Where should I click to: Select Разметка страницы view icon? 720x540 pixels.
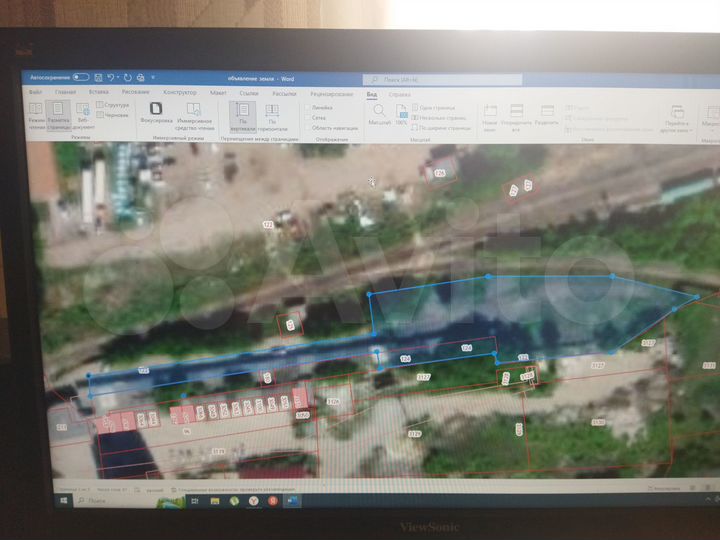click(x=58, y=115)
